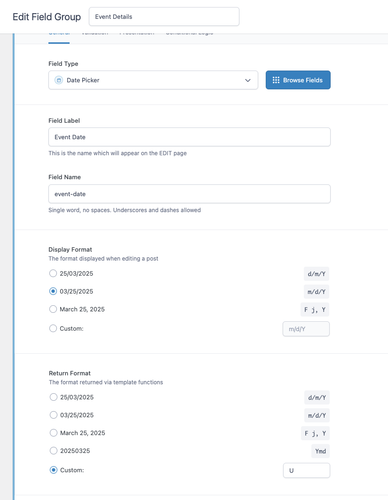
Task: Click the event-date field name input
Action: [x=189, y=194]
